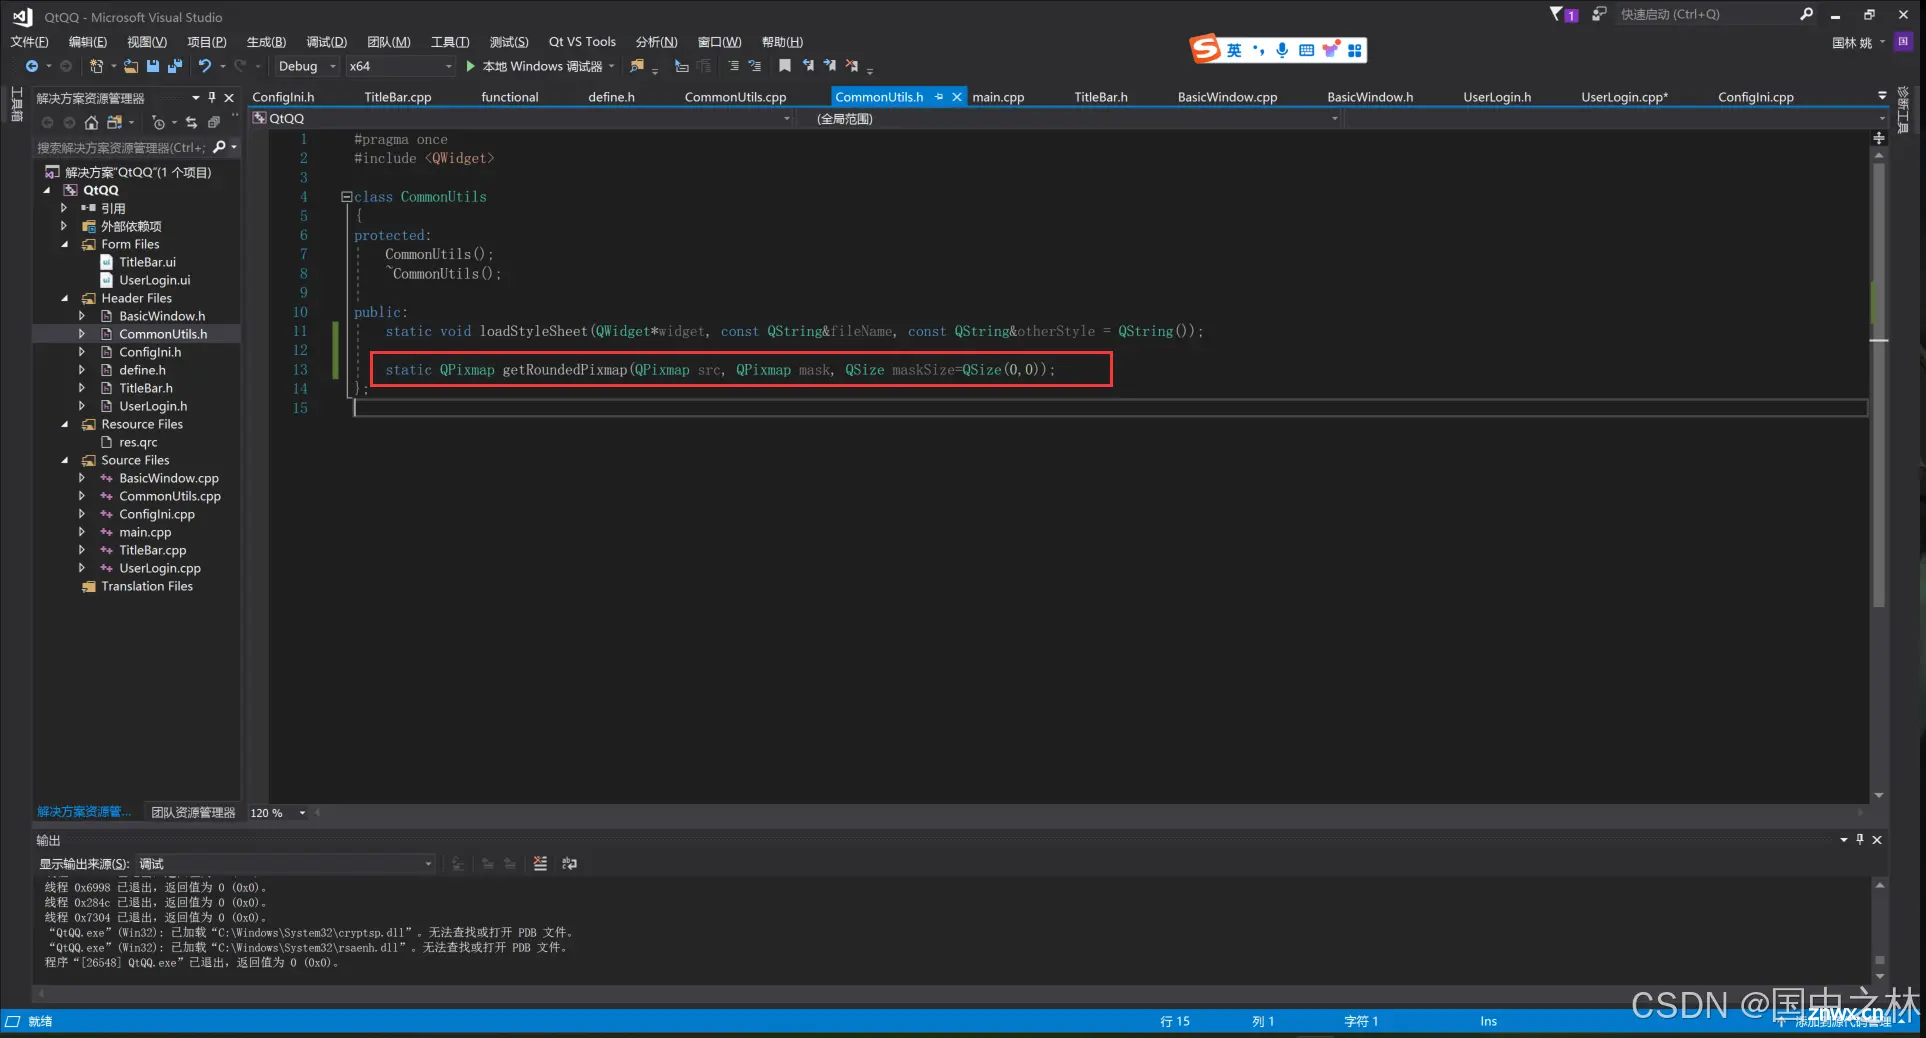Open the 生成(B) build menu
The height and width of the screenshot is (1038, 1926).
[266, 41]
